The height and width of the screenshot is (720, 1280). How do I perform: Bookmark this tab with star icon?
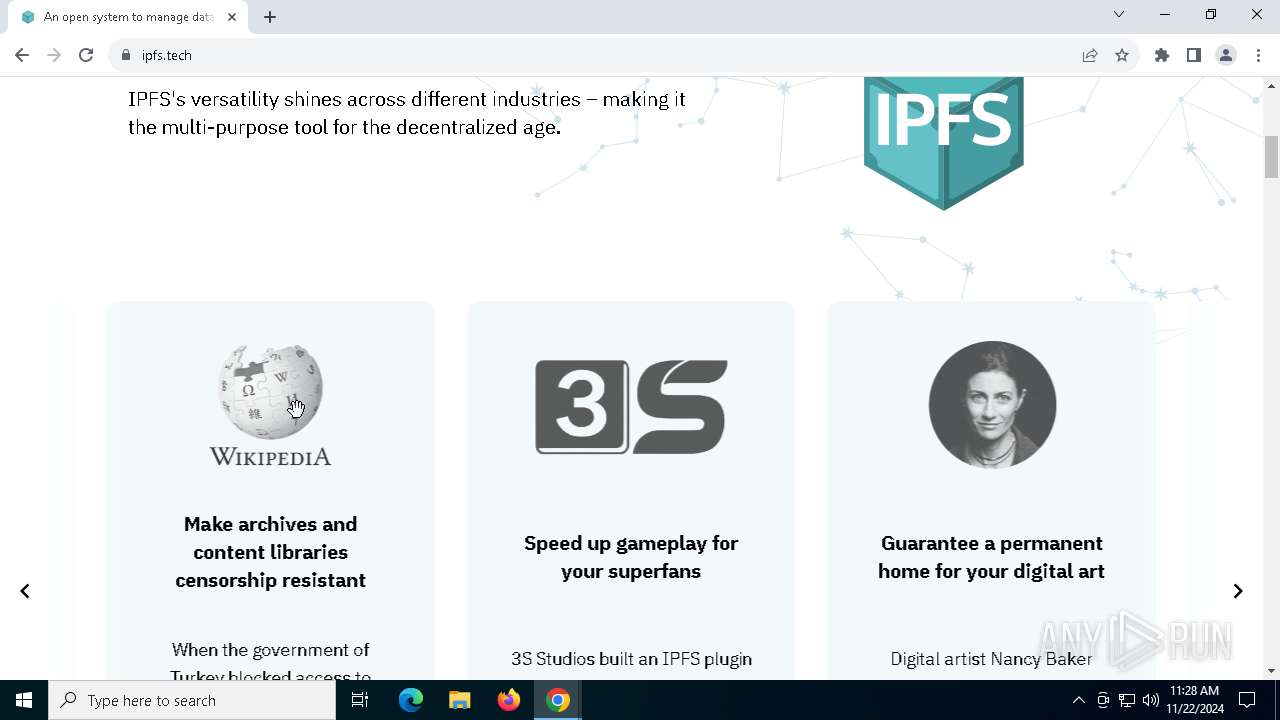pyautogui.click(x=1122, y=55)
